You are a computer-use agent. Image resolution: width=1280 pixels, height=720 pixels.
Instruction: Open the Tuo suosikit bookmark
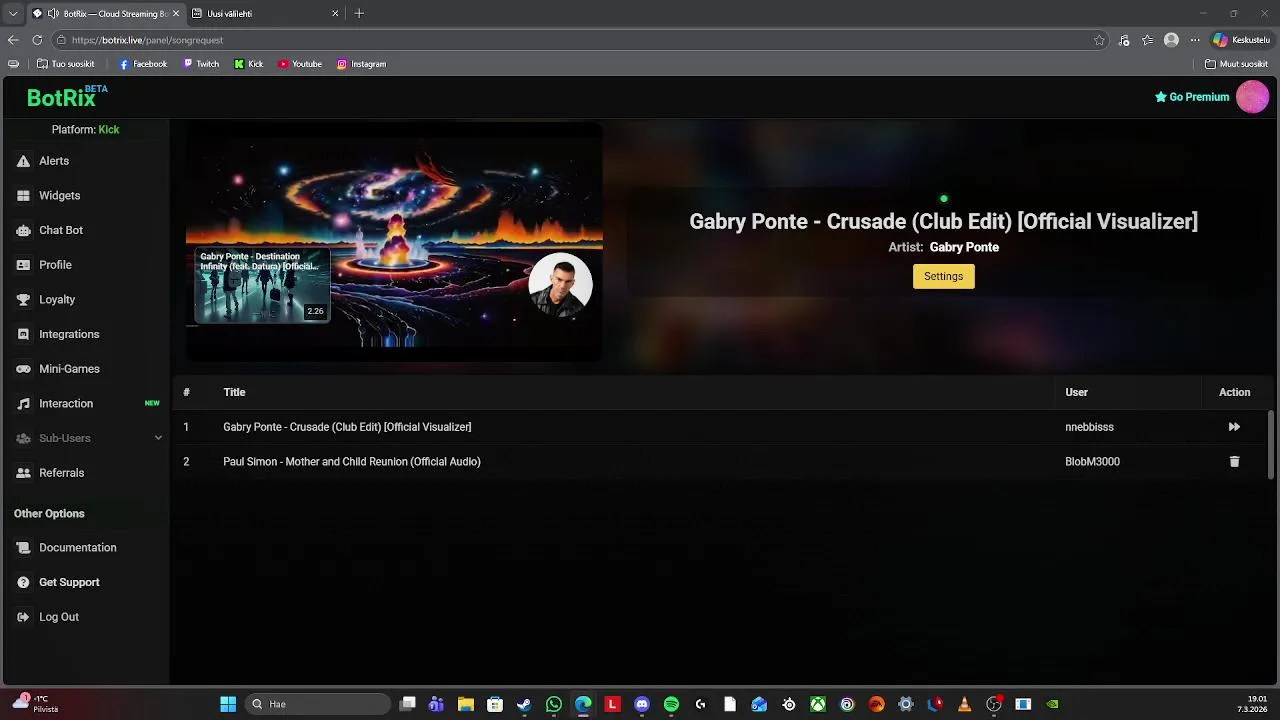click(x=65, y=64)
